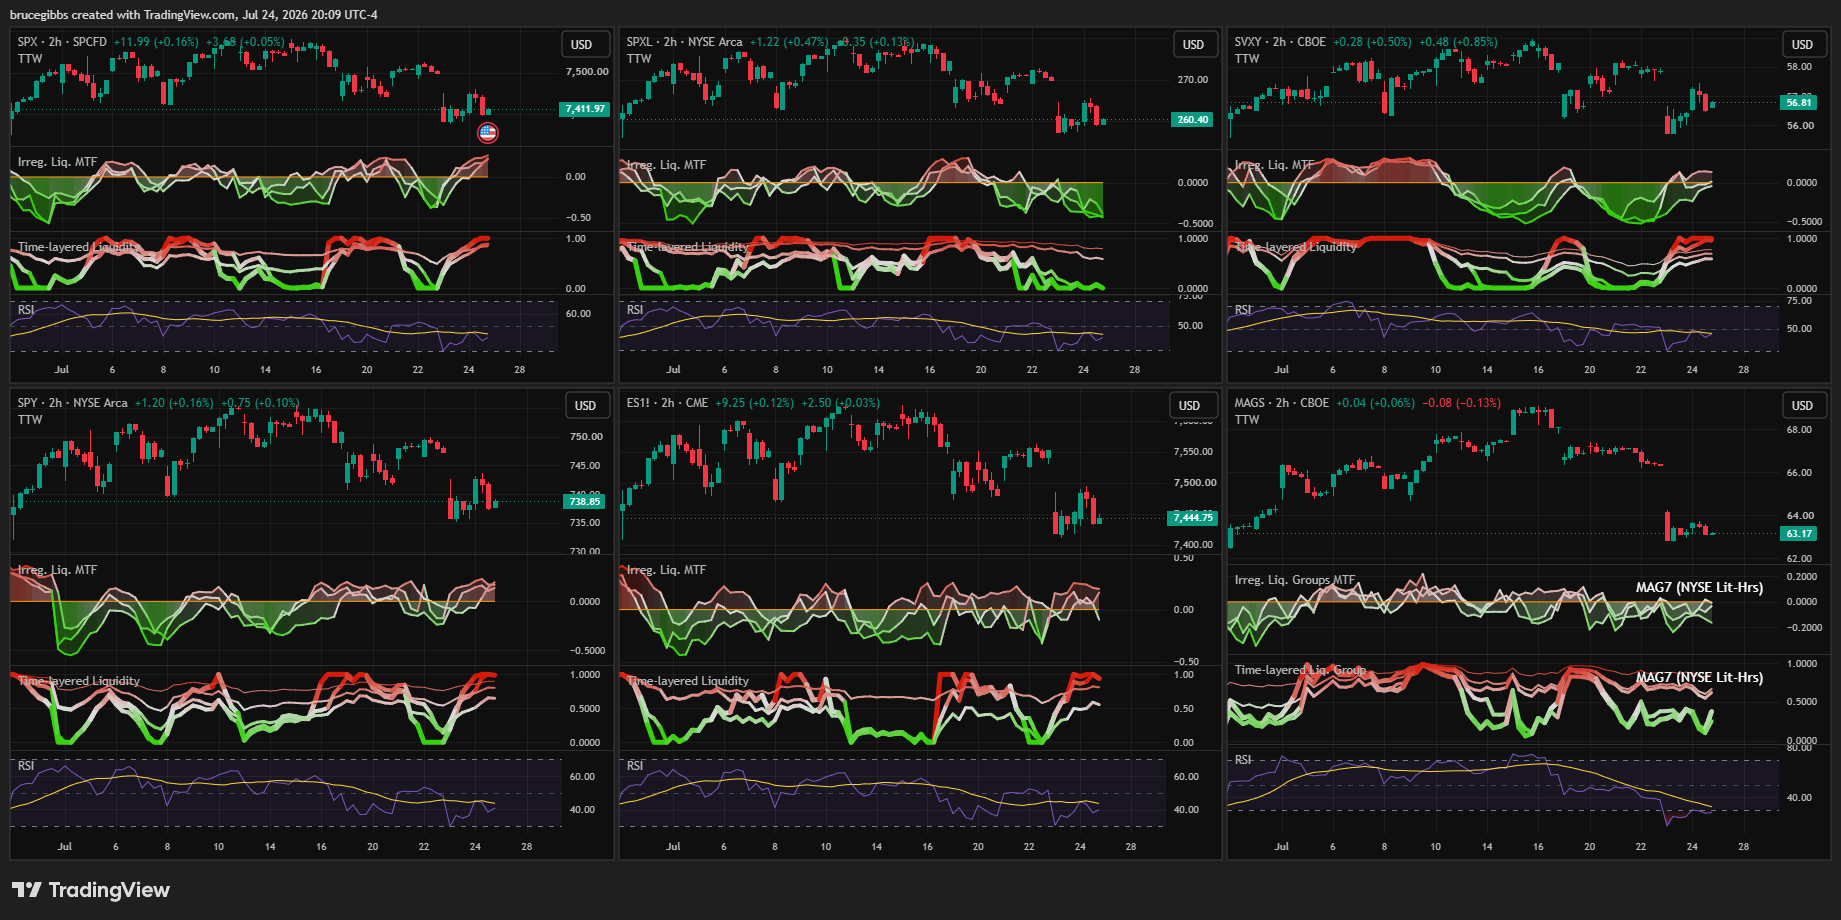Click the 63.17 price tag on MAGS
Screen dimensions: 1841x920
[x=1799, y=534]
